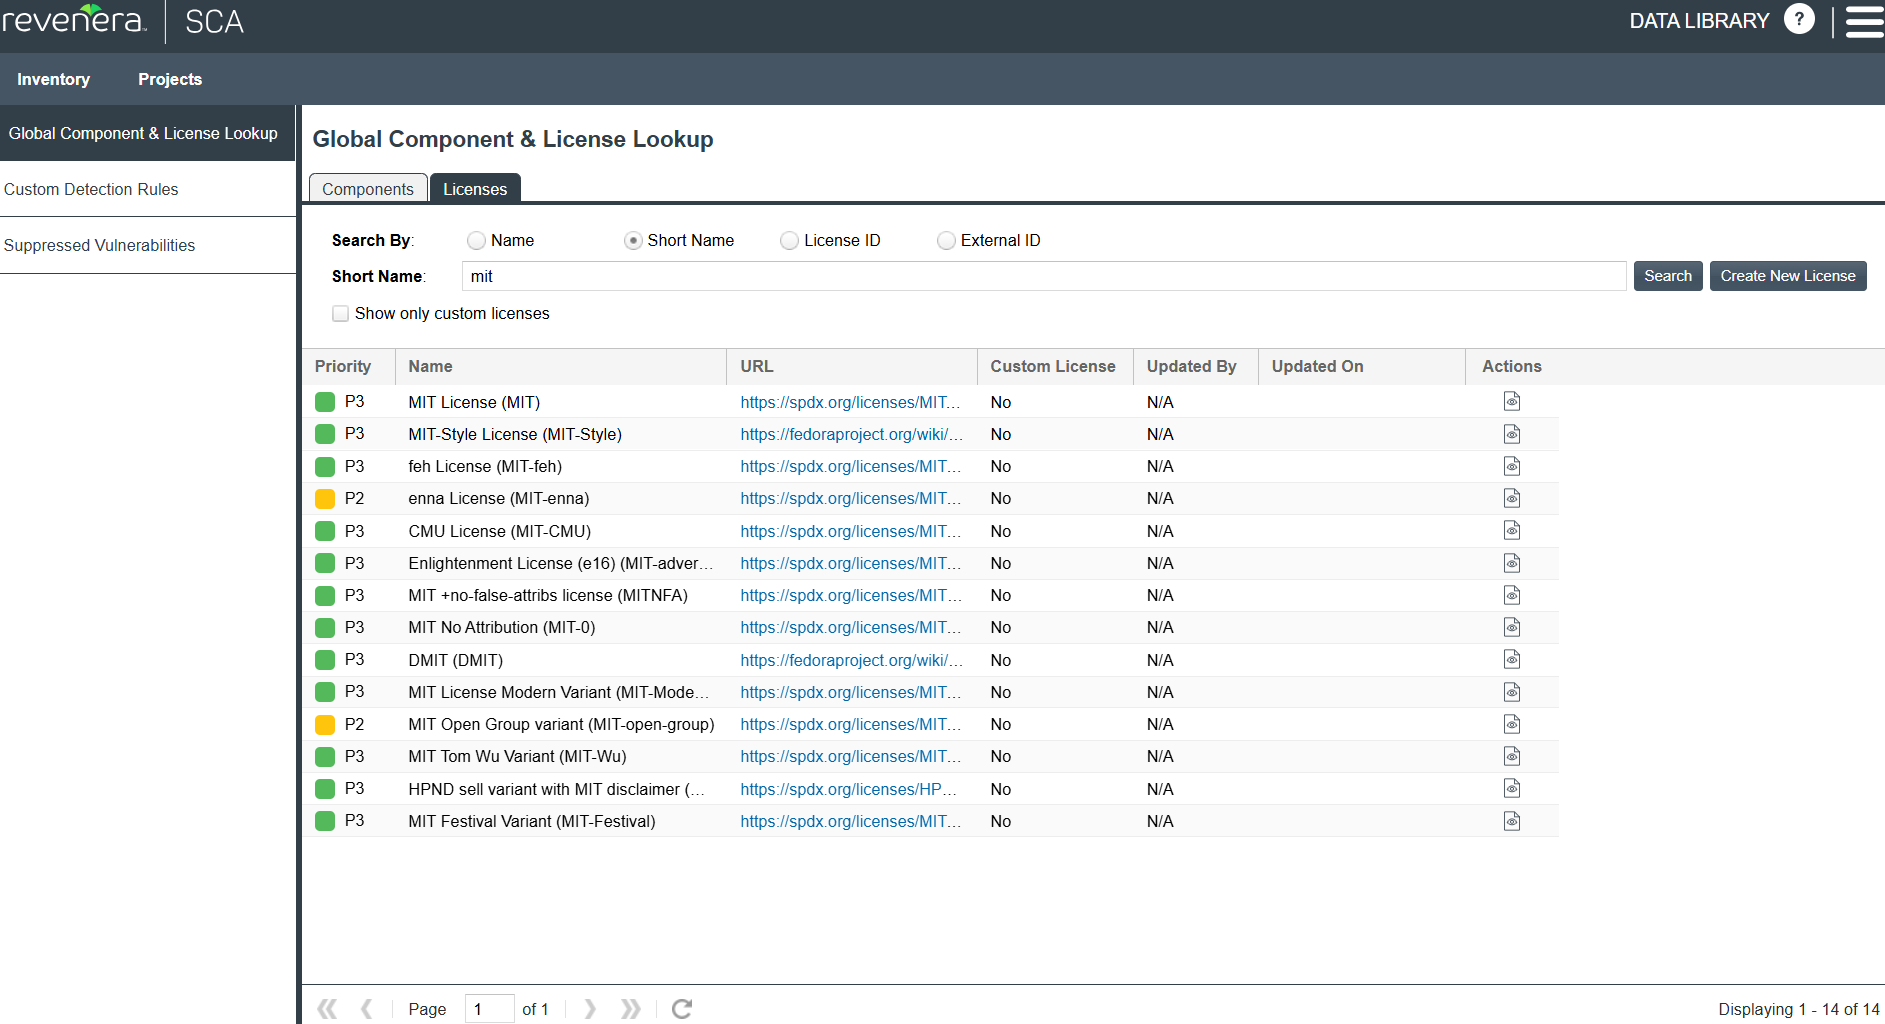Select the Name search radio button
Image resolution: width=1885 pixels, height=1024 pixels.
coord(477,241)
